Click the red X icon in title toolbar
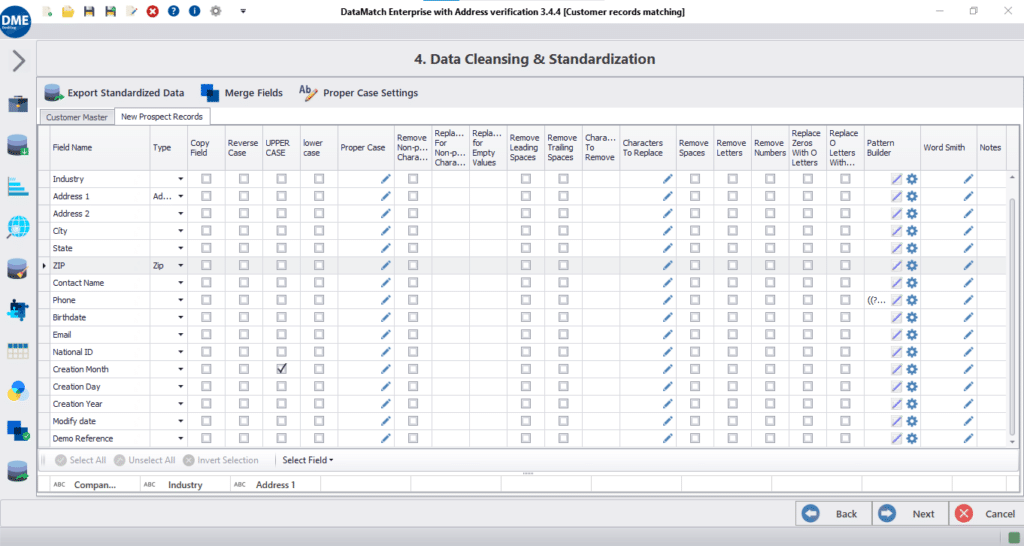 [x=153, y=12]
